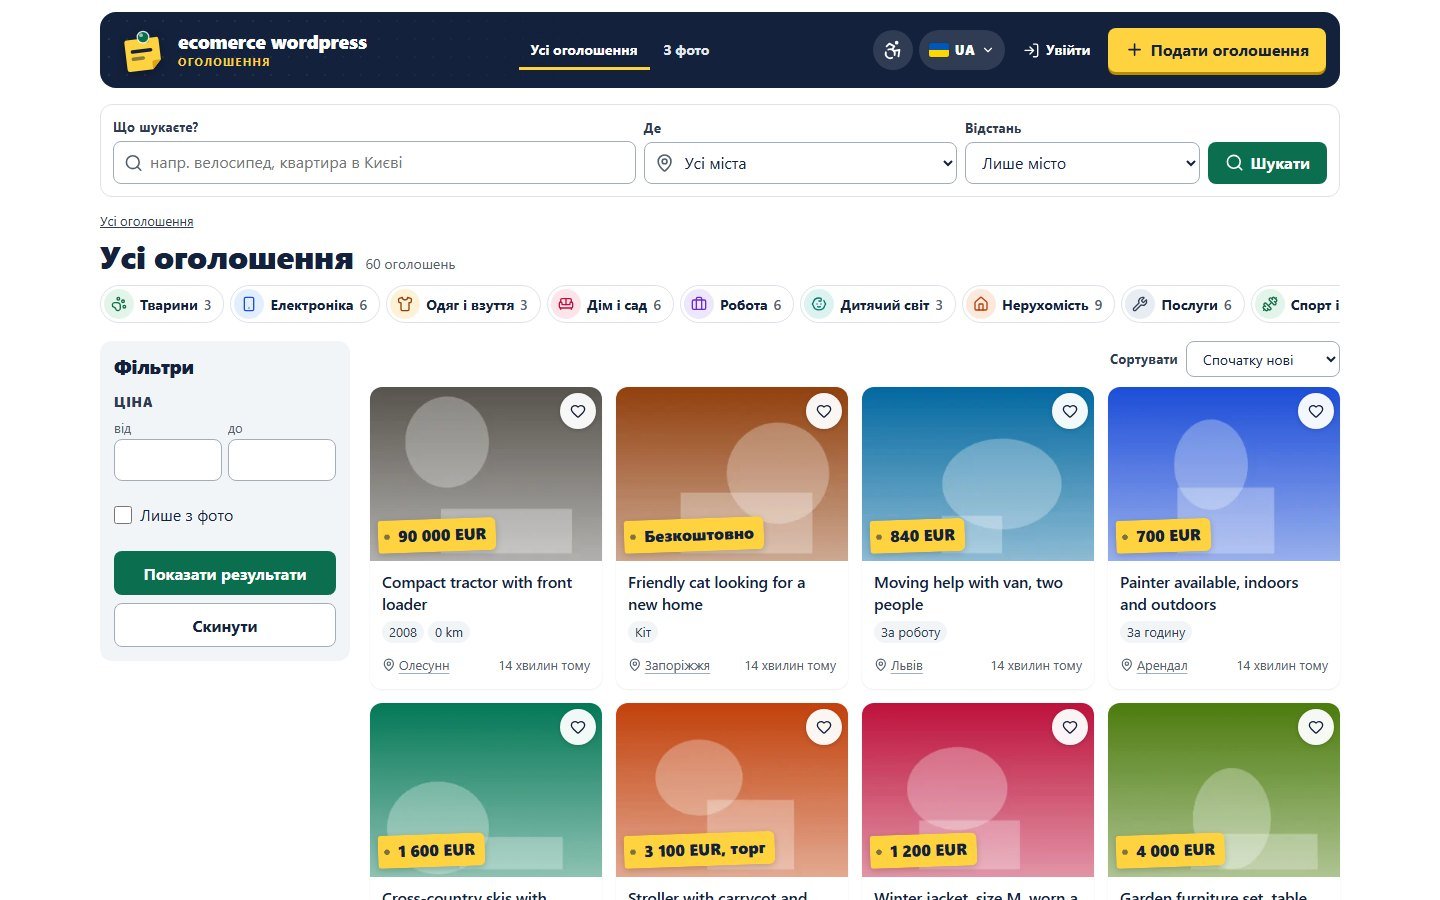Click the Одяг і взуття shirt icon
The image size is (1440, 900).
pos(405,304)
